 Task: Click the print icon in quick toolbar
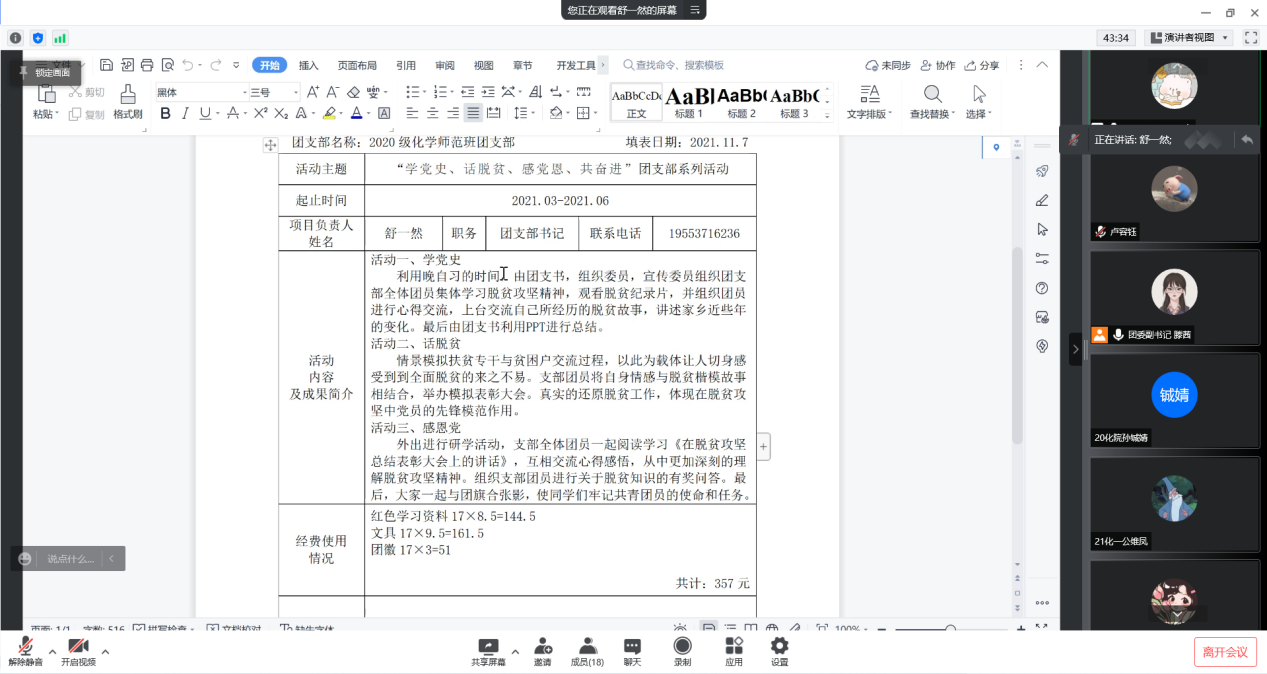point(147,65)
